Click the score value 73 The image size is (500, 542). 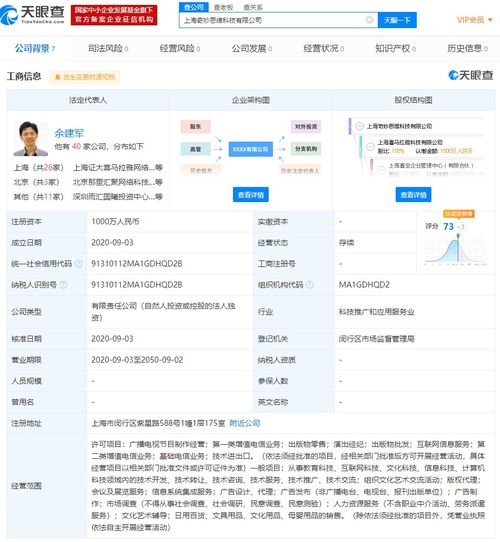coord(448,226)
